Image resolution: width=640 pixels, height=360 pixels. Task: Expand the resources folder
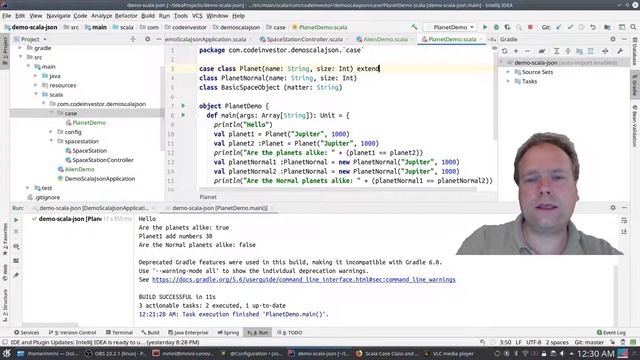pyautogui.click(x=36, y=85)
